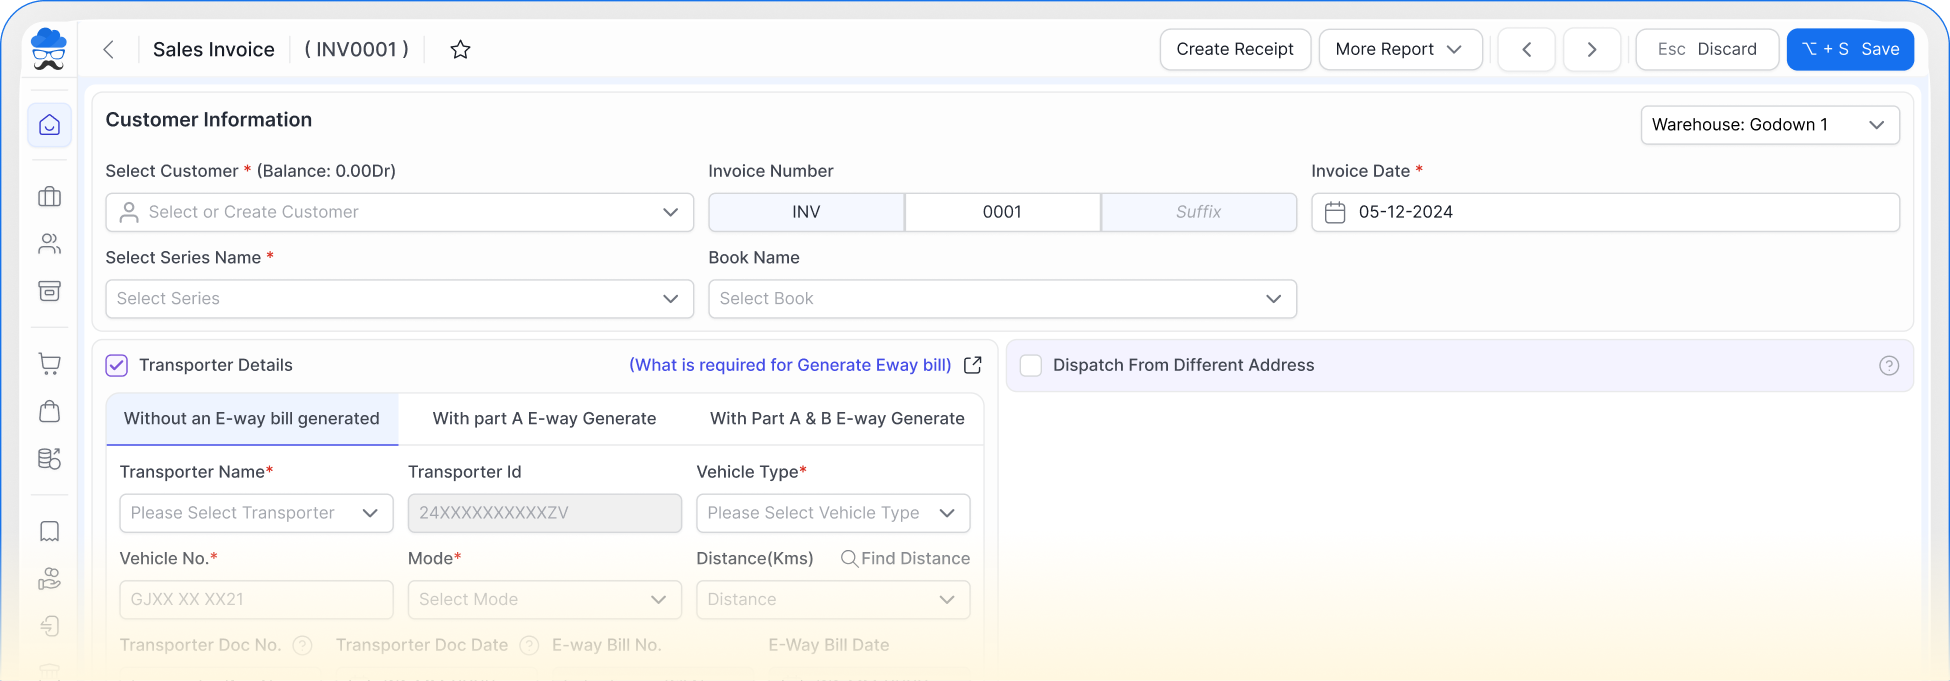1950x681 pixels.
Task: Click the invoice Suffix field
Action: coord(1198,212)
